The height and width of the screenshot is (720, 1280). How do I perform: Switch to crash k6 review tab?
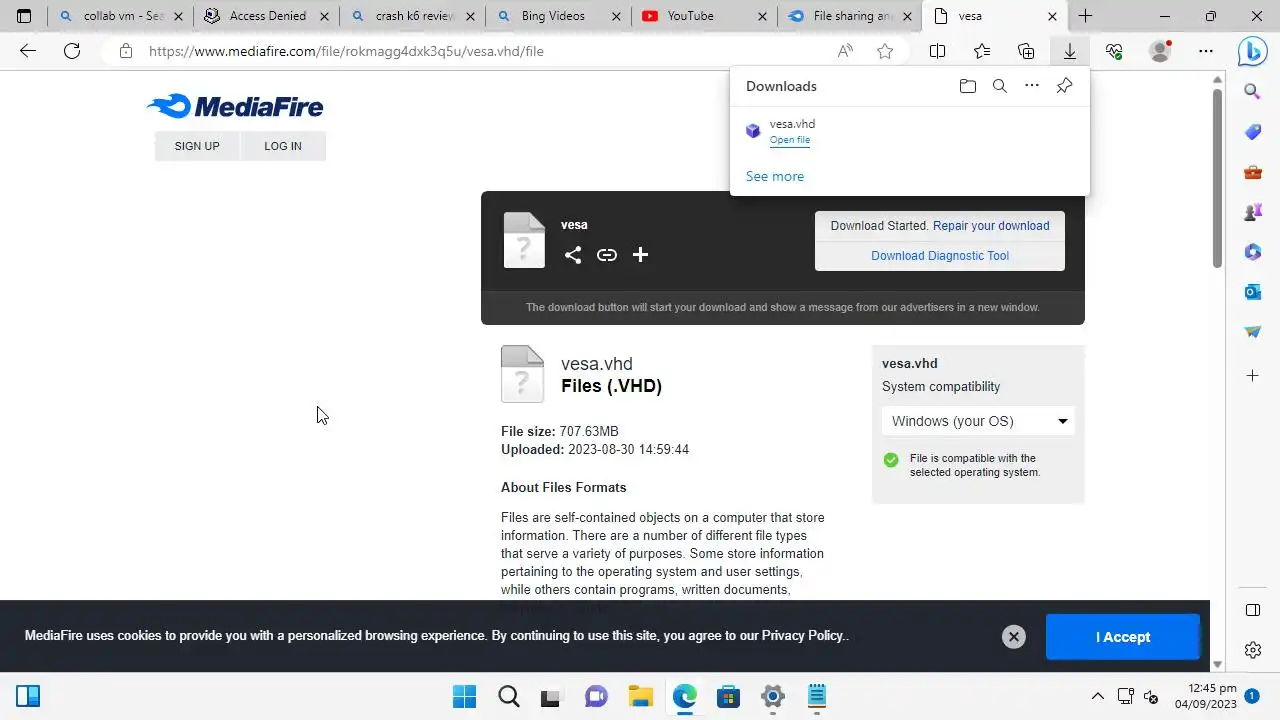tap(411, 16)
